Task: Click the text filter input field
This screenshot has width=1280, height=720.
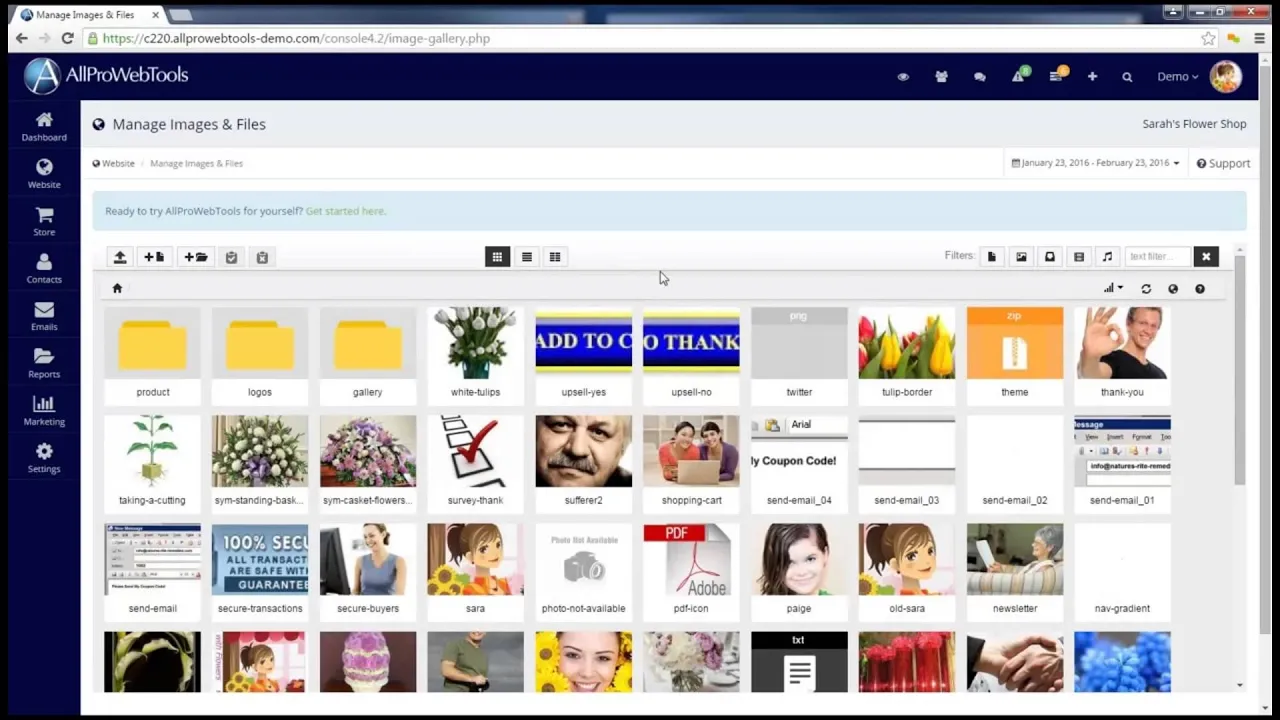Action: point(1158,257)
